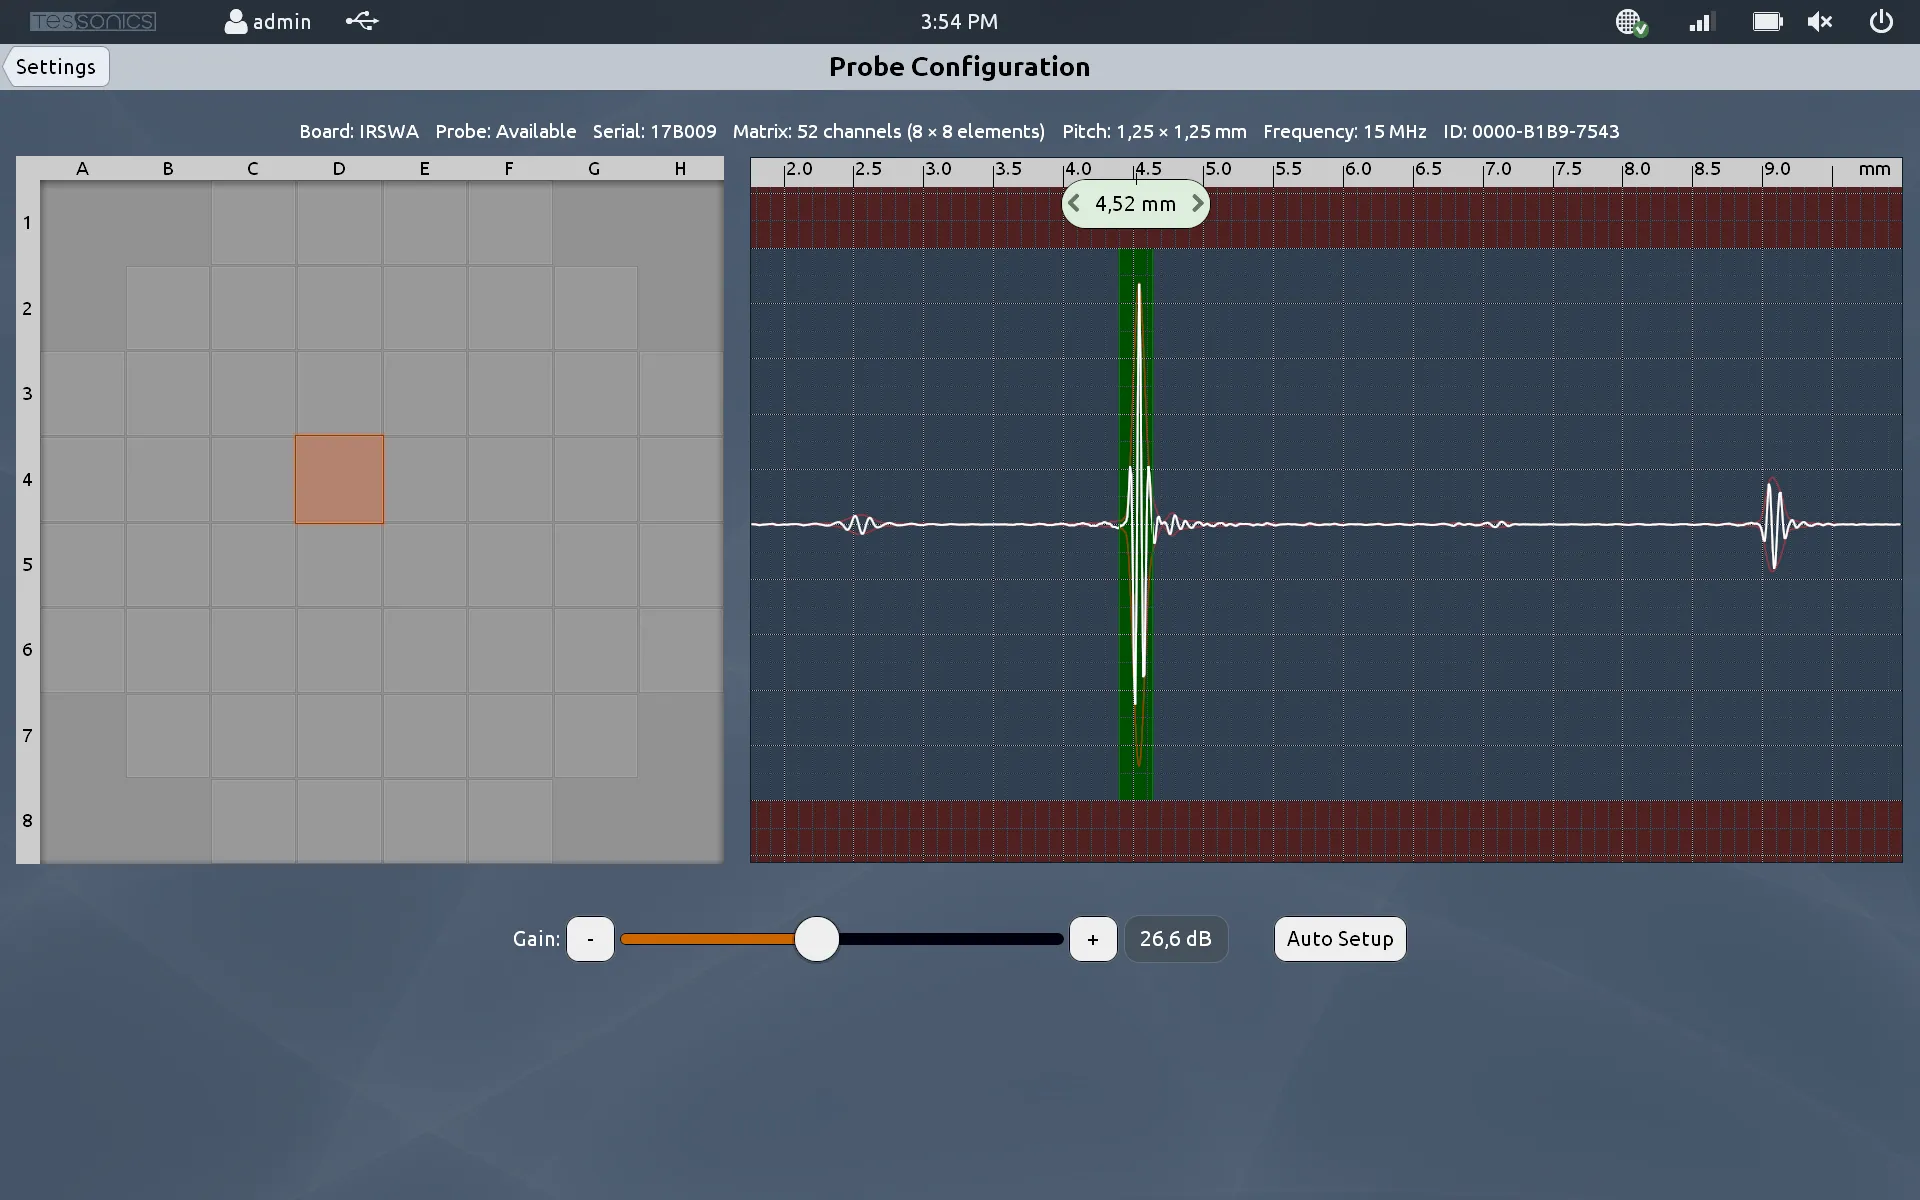1920x1200 pixels.
Task: Decrease gain using the minus button
Action: (590, 939)
